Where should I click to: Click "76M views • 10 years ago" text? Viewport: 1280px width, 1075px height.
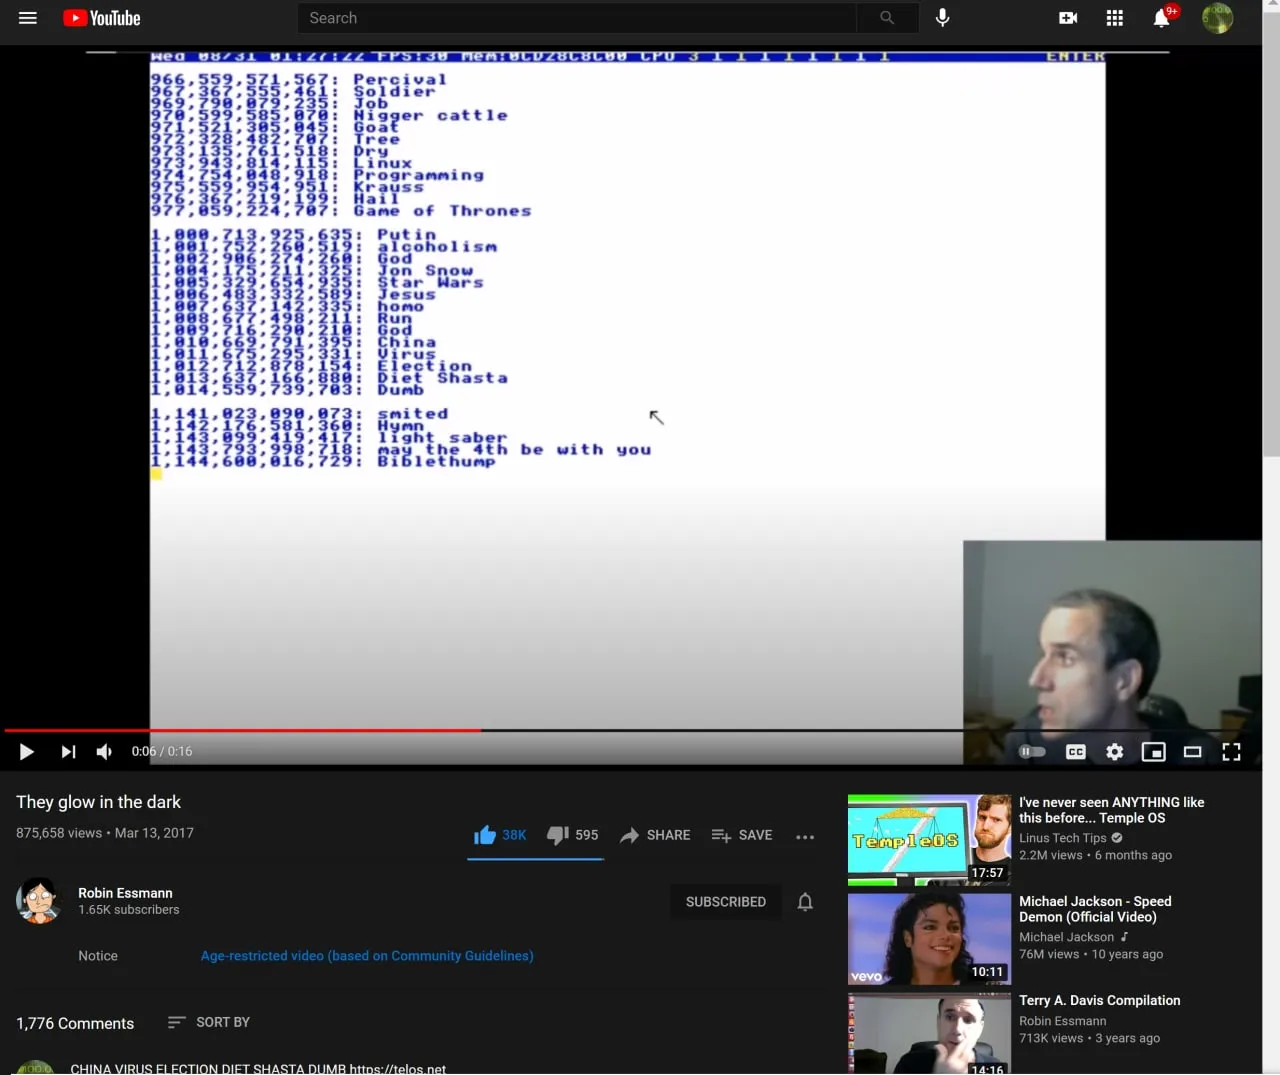coord(1091,954)
